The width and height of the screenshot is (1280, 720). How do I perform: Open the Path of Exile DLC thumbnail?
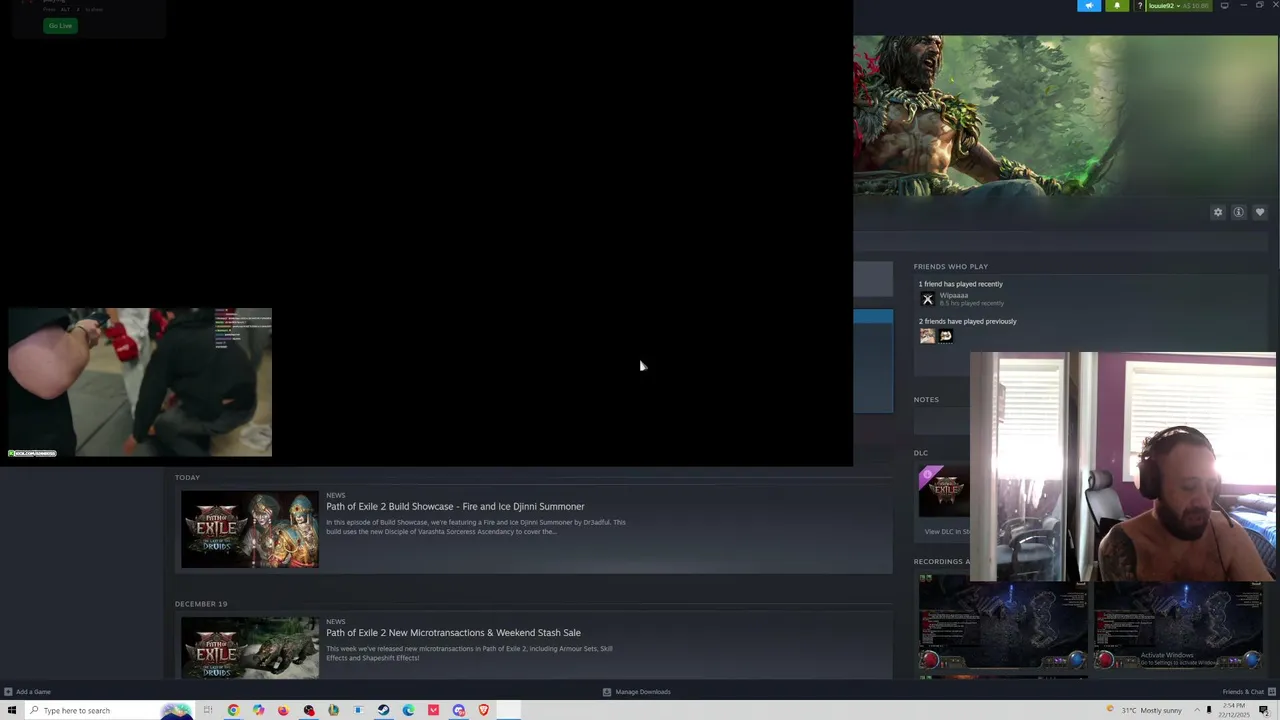coord(943,492)
